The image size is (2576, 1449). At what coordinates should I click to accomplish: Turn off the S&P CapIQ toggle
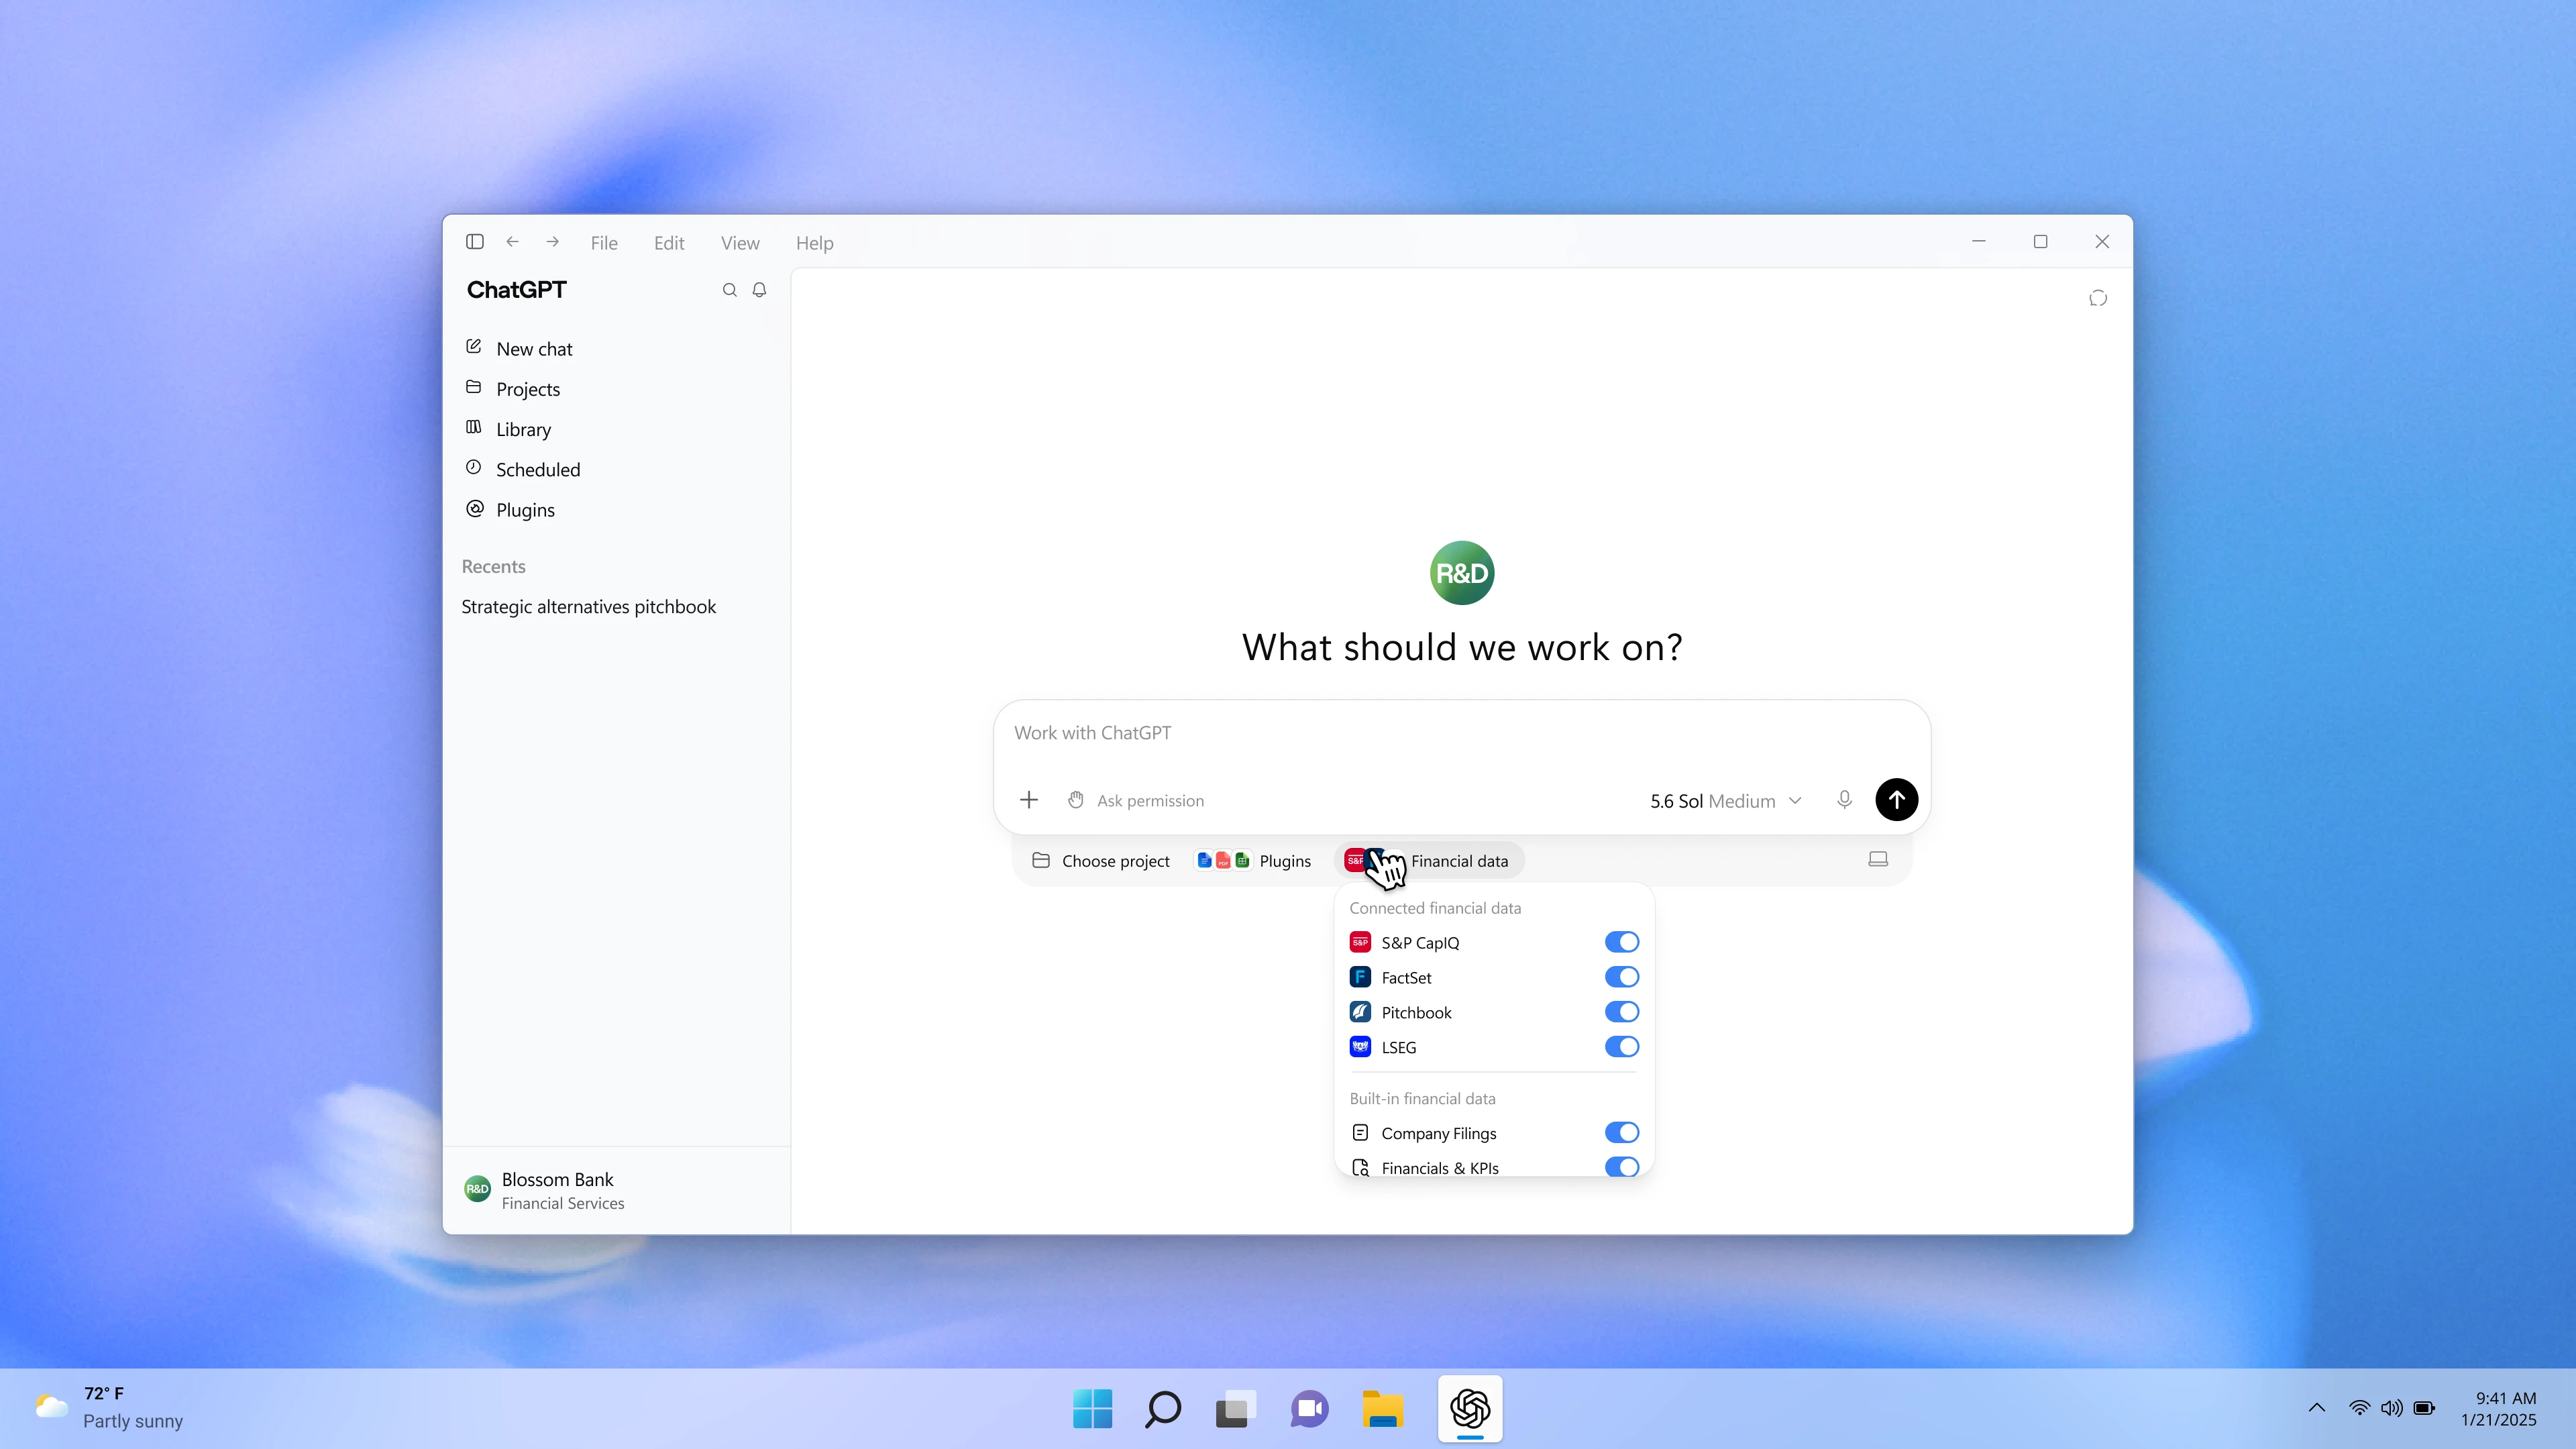coord(1621,942)
